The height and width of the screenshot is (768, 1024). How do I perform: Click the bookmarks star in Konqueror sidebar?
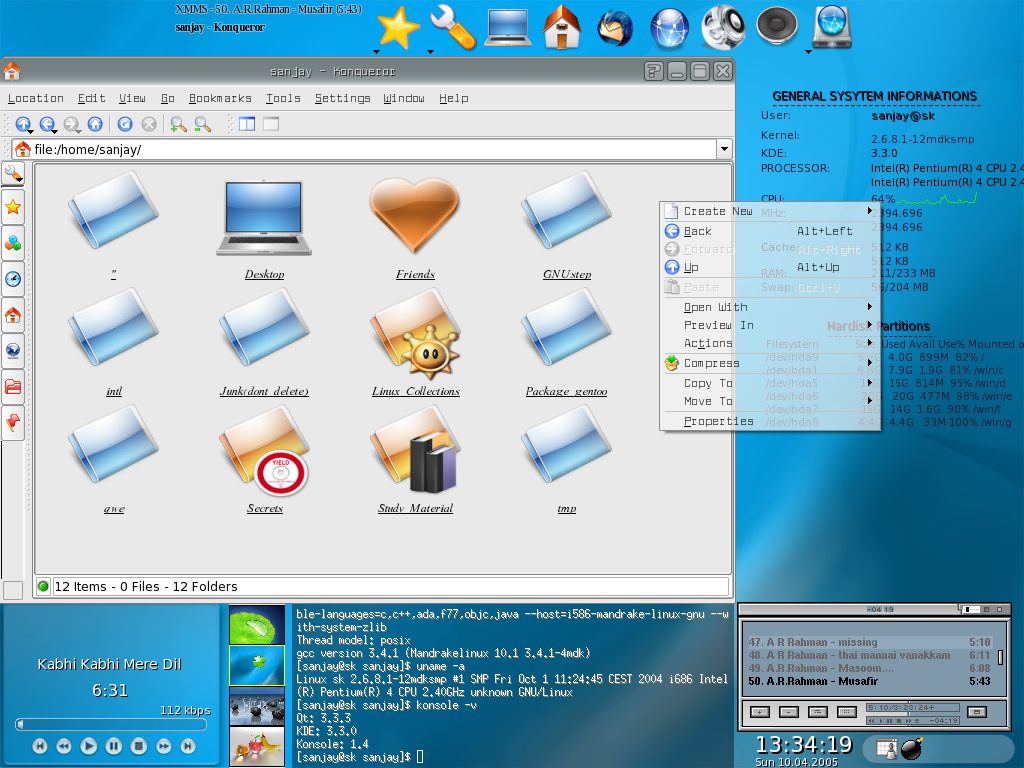tap(13, 208)
